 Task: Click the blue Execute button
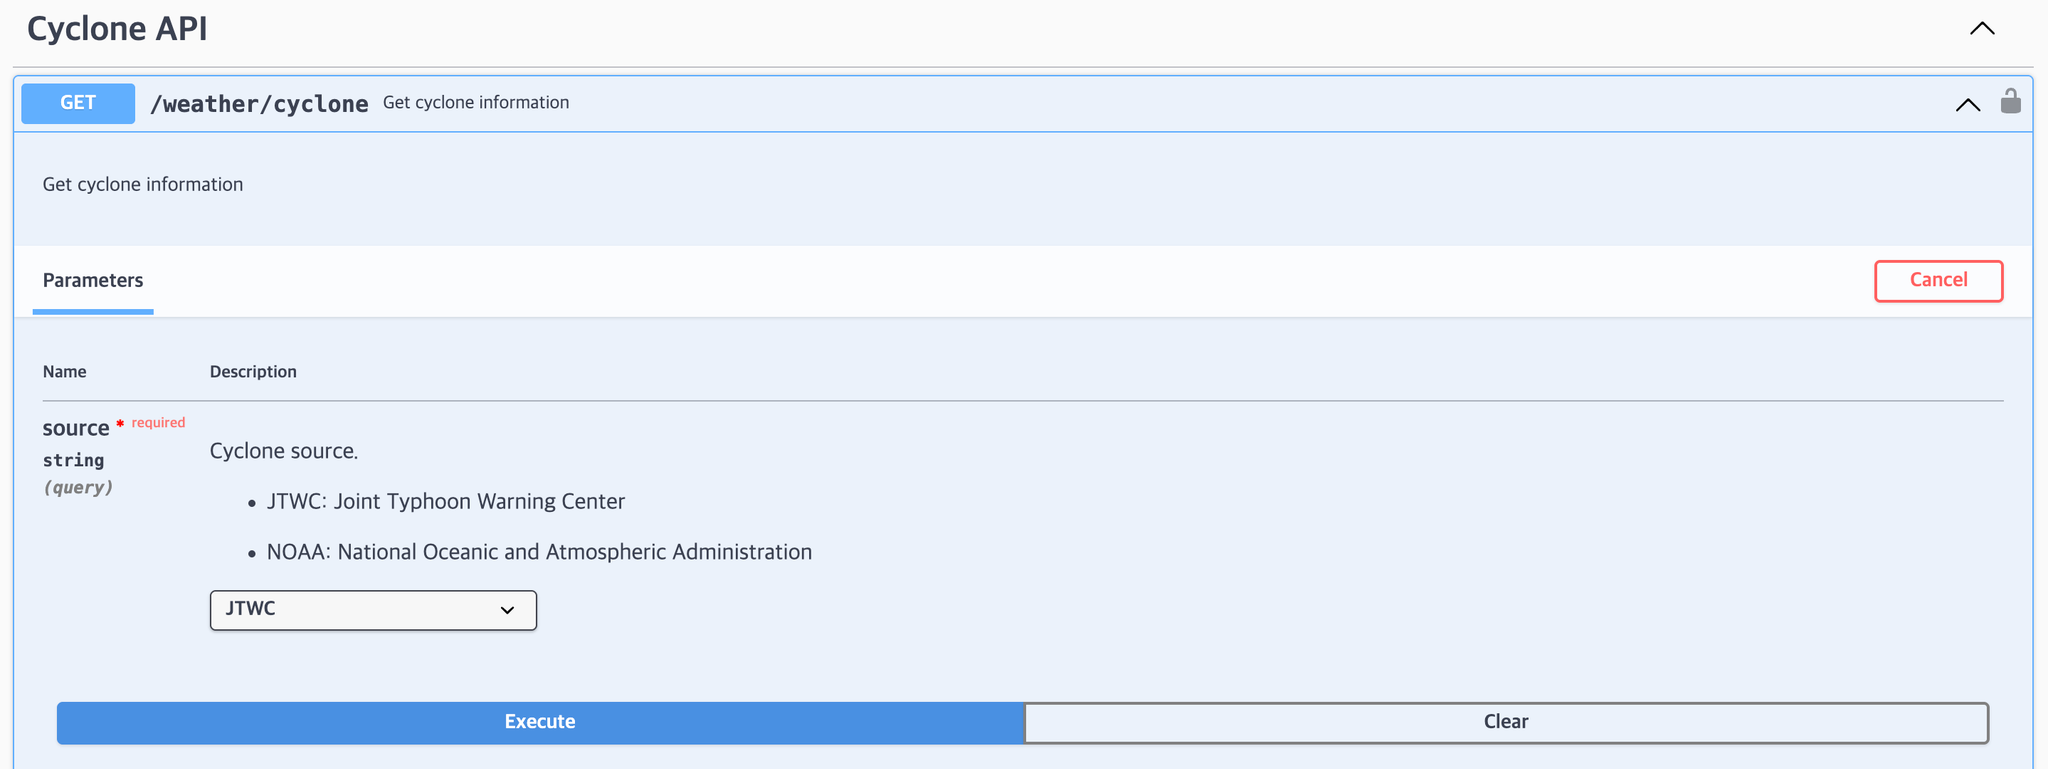(x=540, y=722)
